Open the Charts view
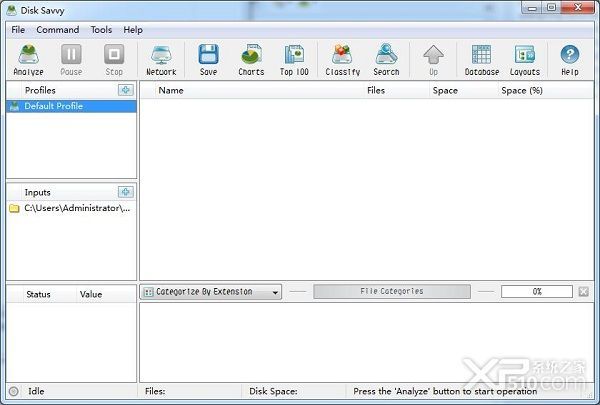Screen dimensions: 600x405 (251, 60)
